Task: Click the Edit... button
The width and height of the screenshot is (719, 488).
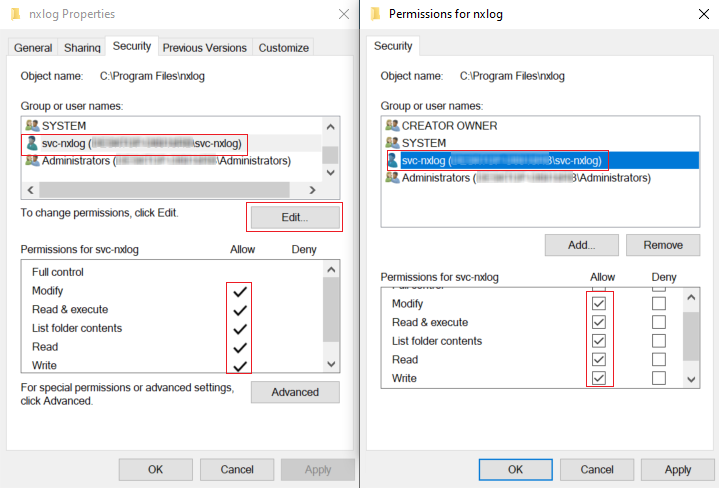Action: [294, 217]
